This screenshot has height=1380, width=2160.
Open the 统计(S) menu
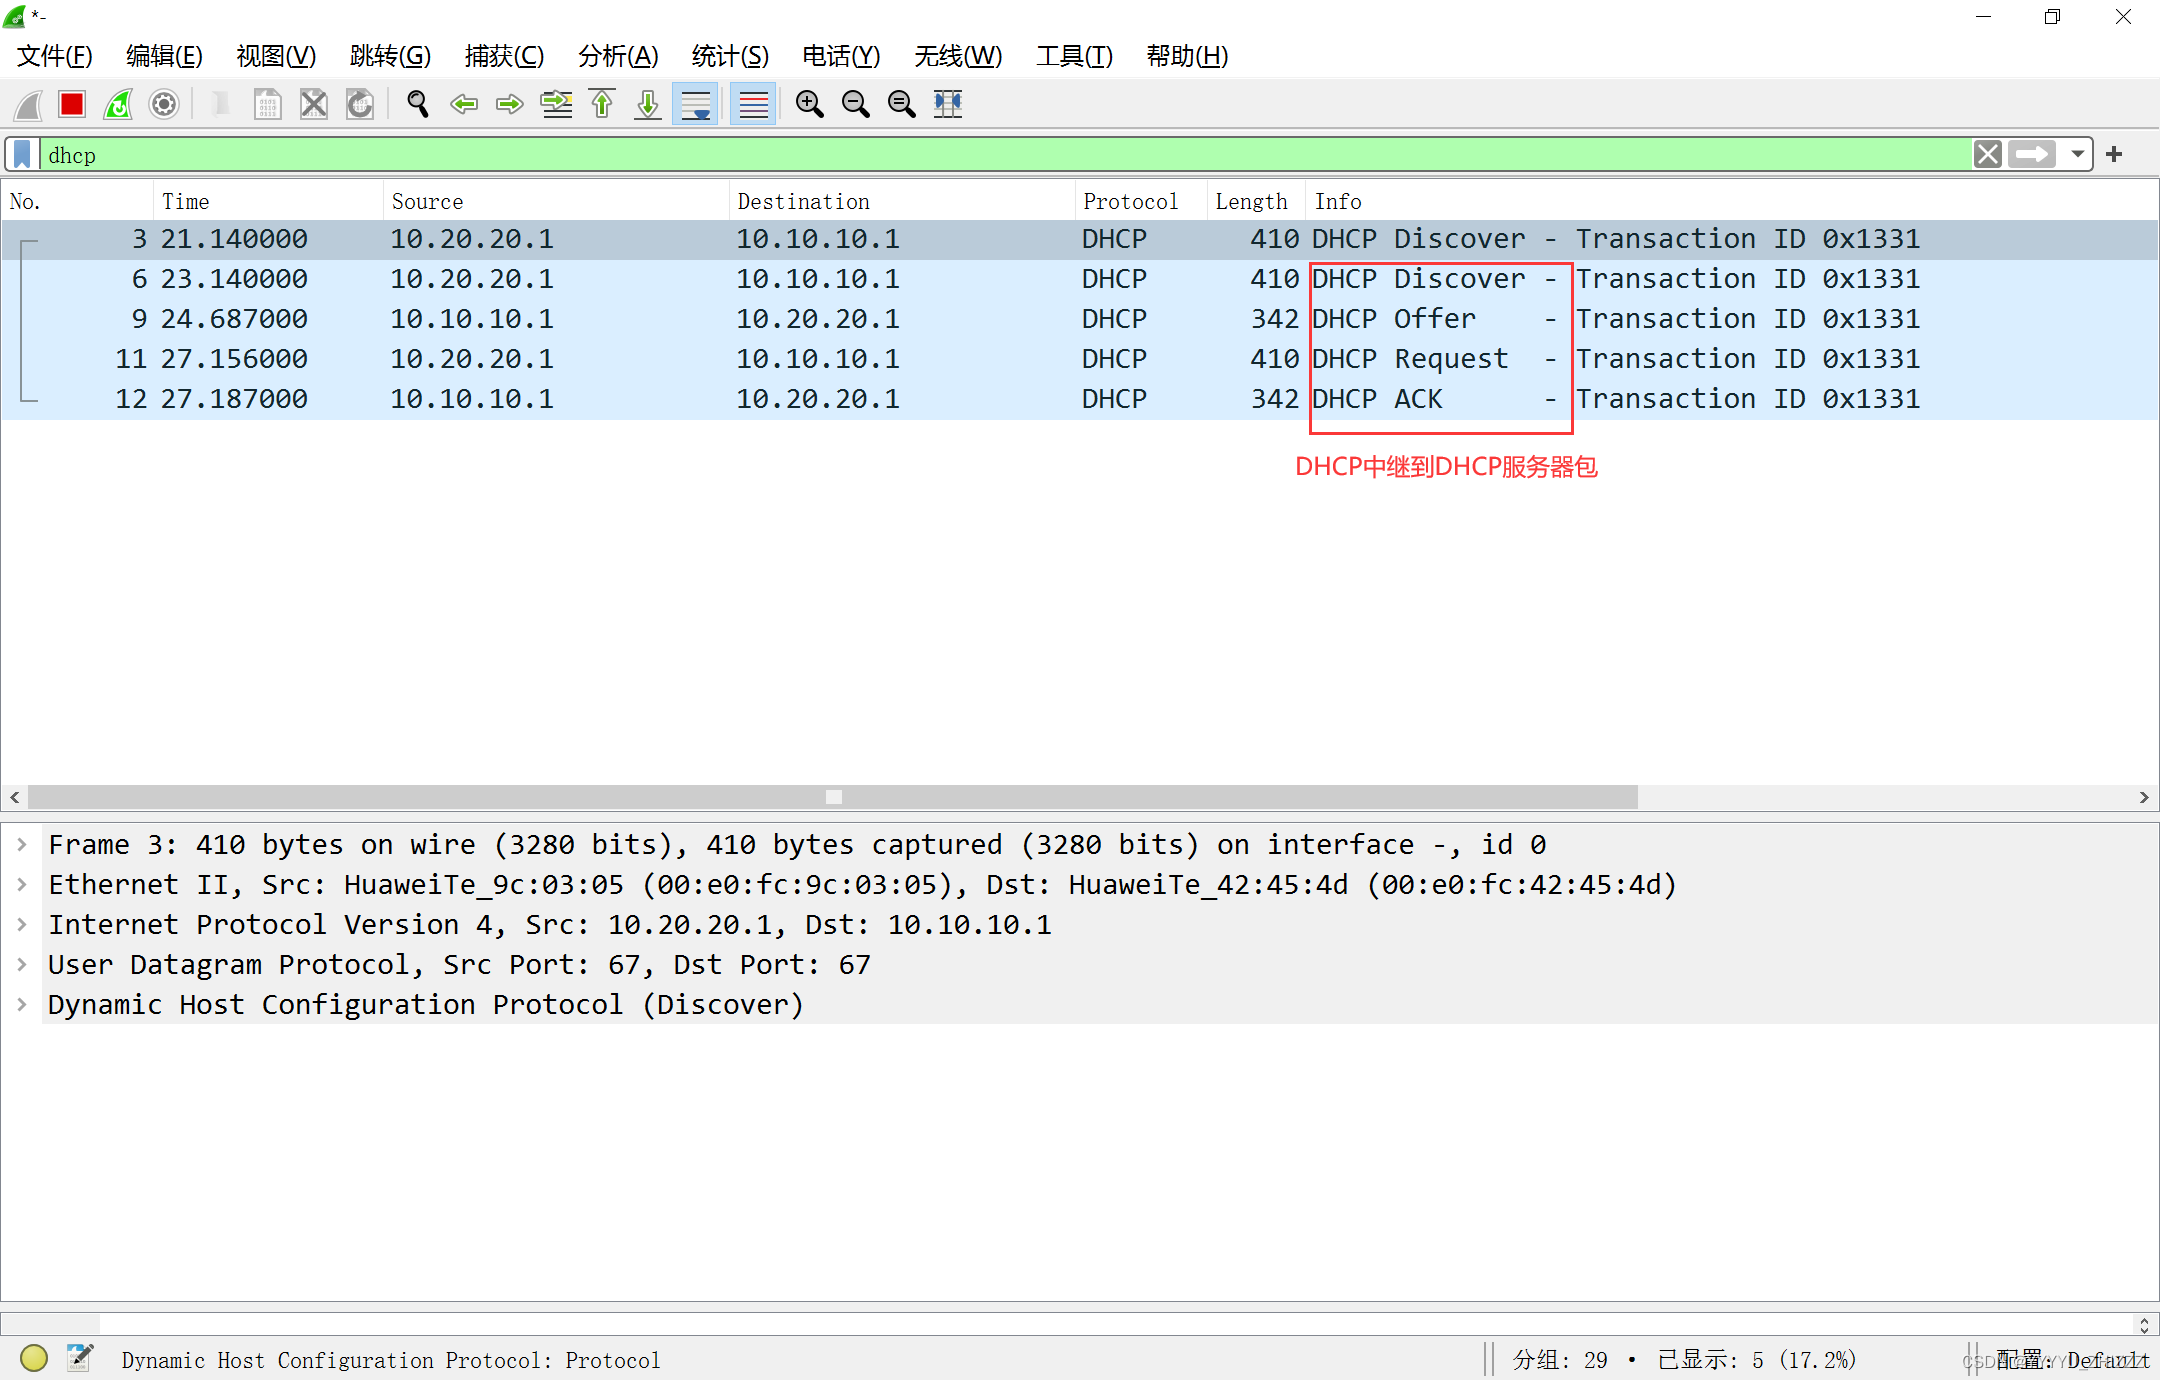[730, 56]
